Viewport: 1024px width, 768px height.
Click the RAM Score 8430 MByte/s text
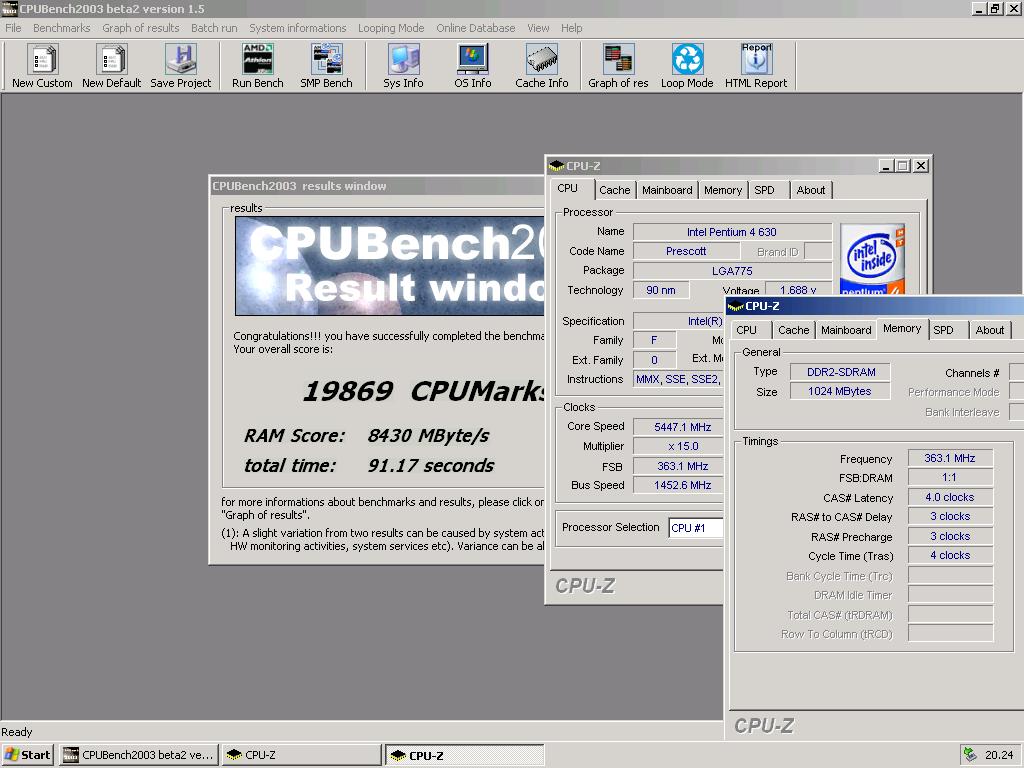(x=366, y=436)
